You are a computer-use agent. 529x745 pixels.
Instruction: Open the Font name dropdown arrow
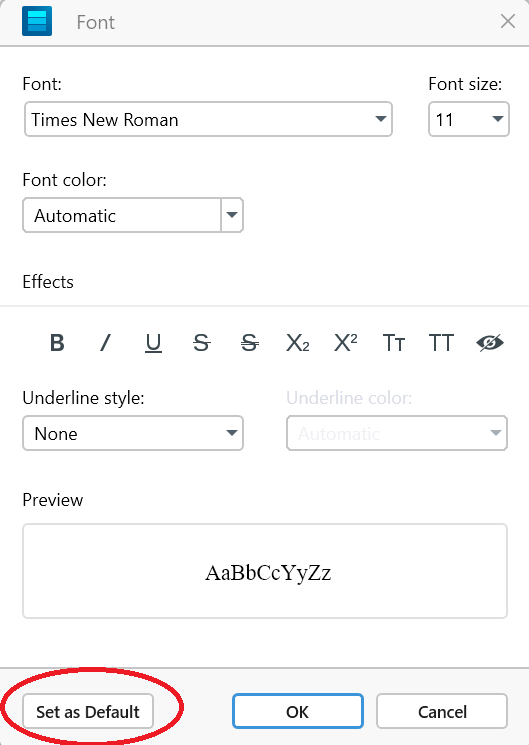[380, 119]
